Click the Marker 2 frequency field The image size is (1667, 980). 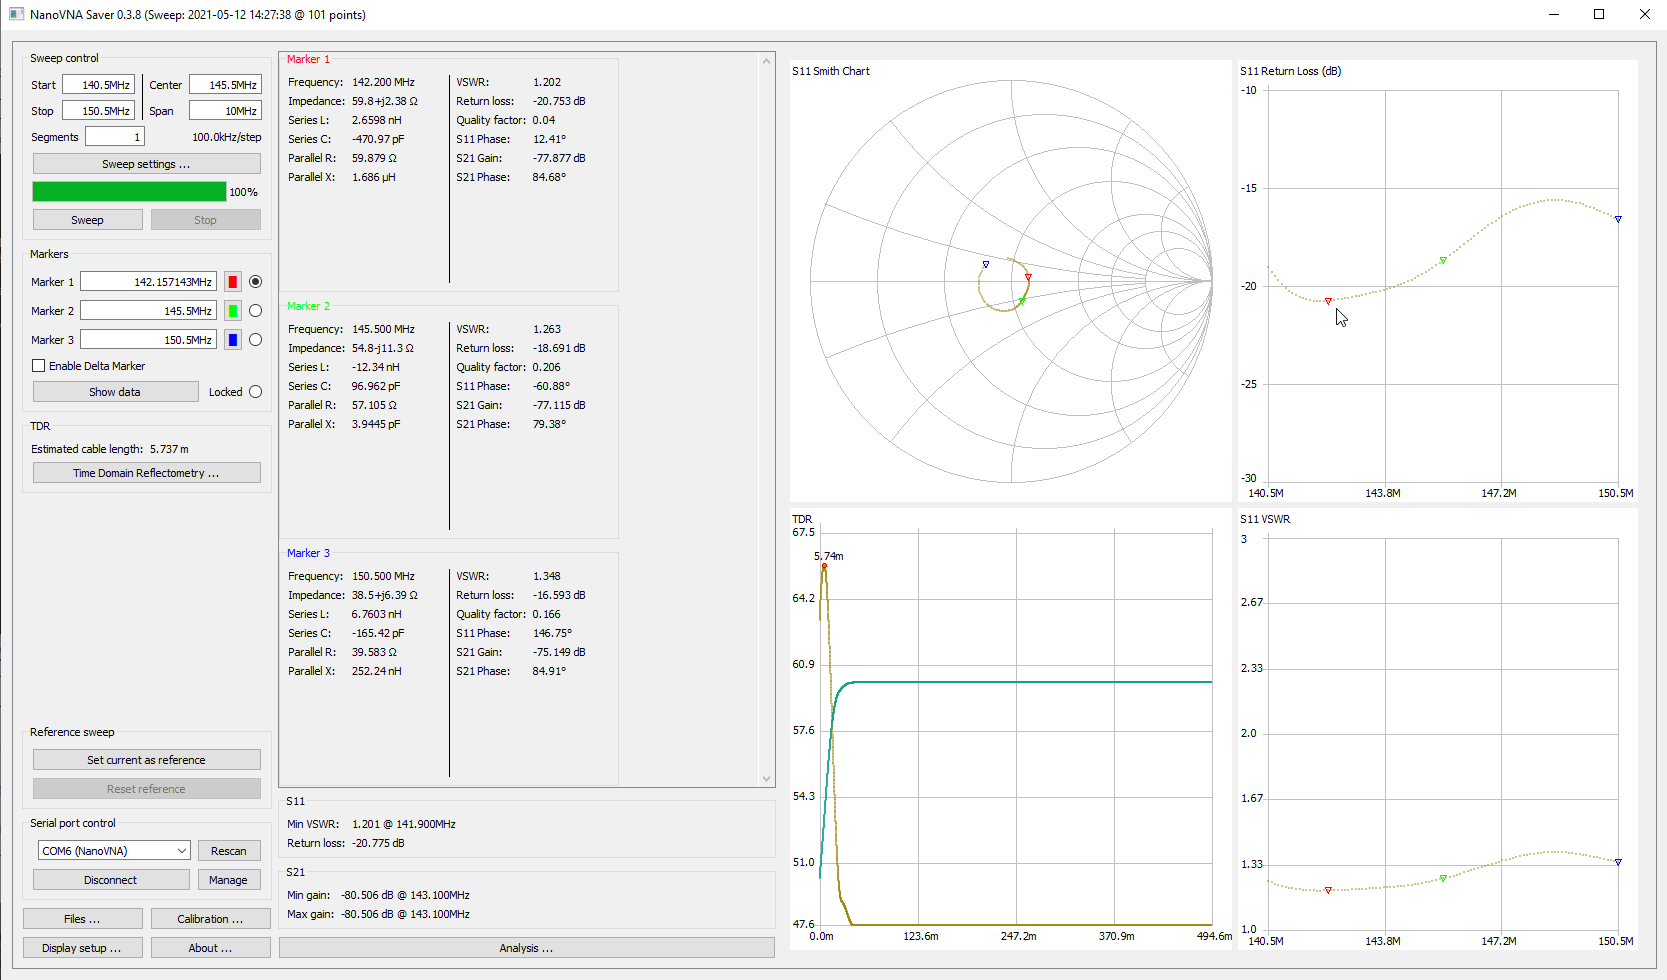click(148, 311)
